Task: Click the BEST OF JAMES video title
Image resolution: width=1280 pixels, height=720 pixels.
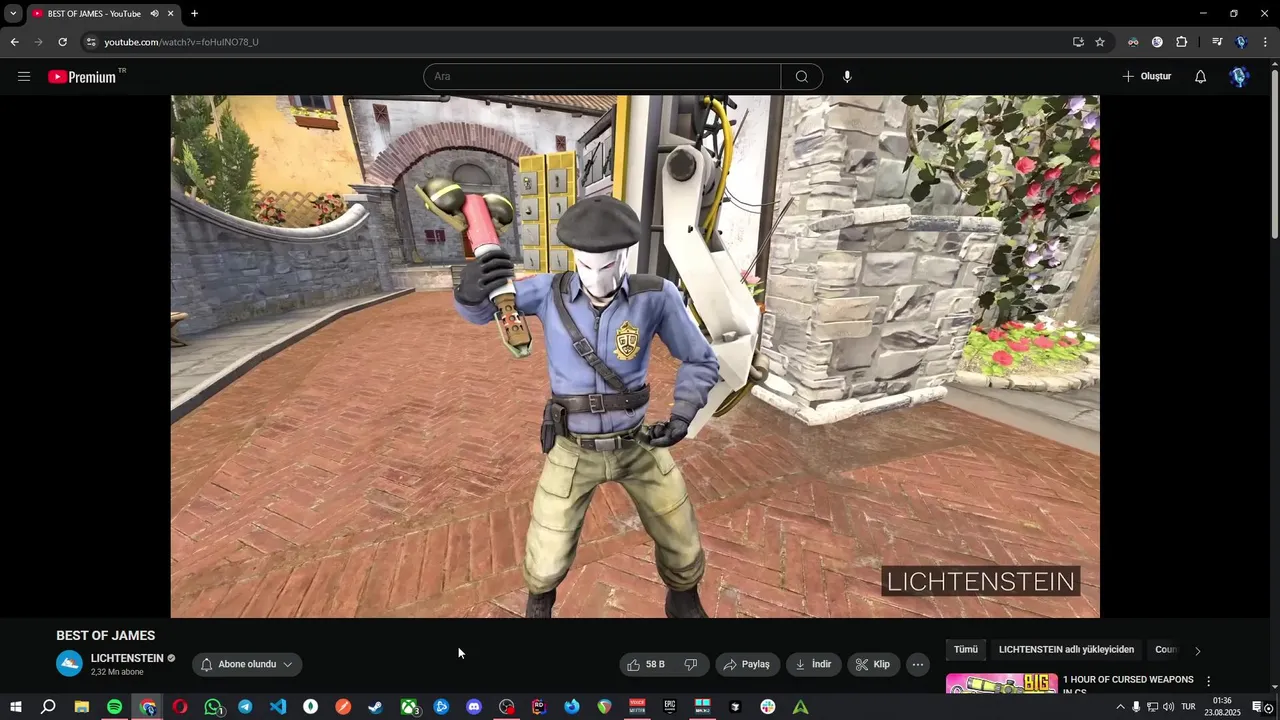Action: (106, 636)
